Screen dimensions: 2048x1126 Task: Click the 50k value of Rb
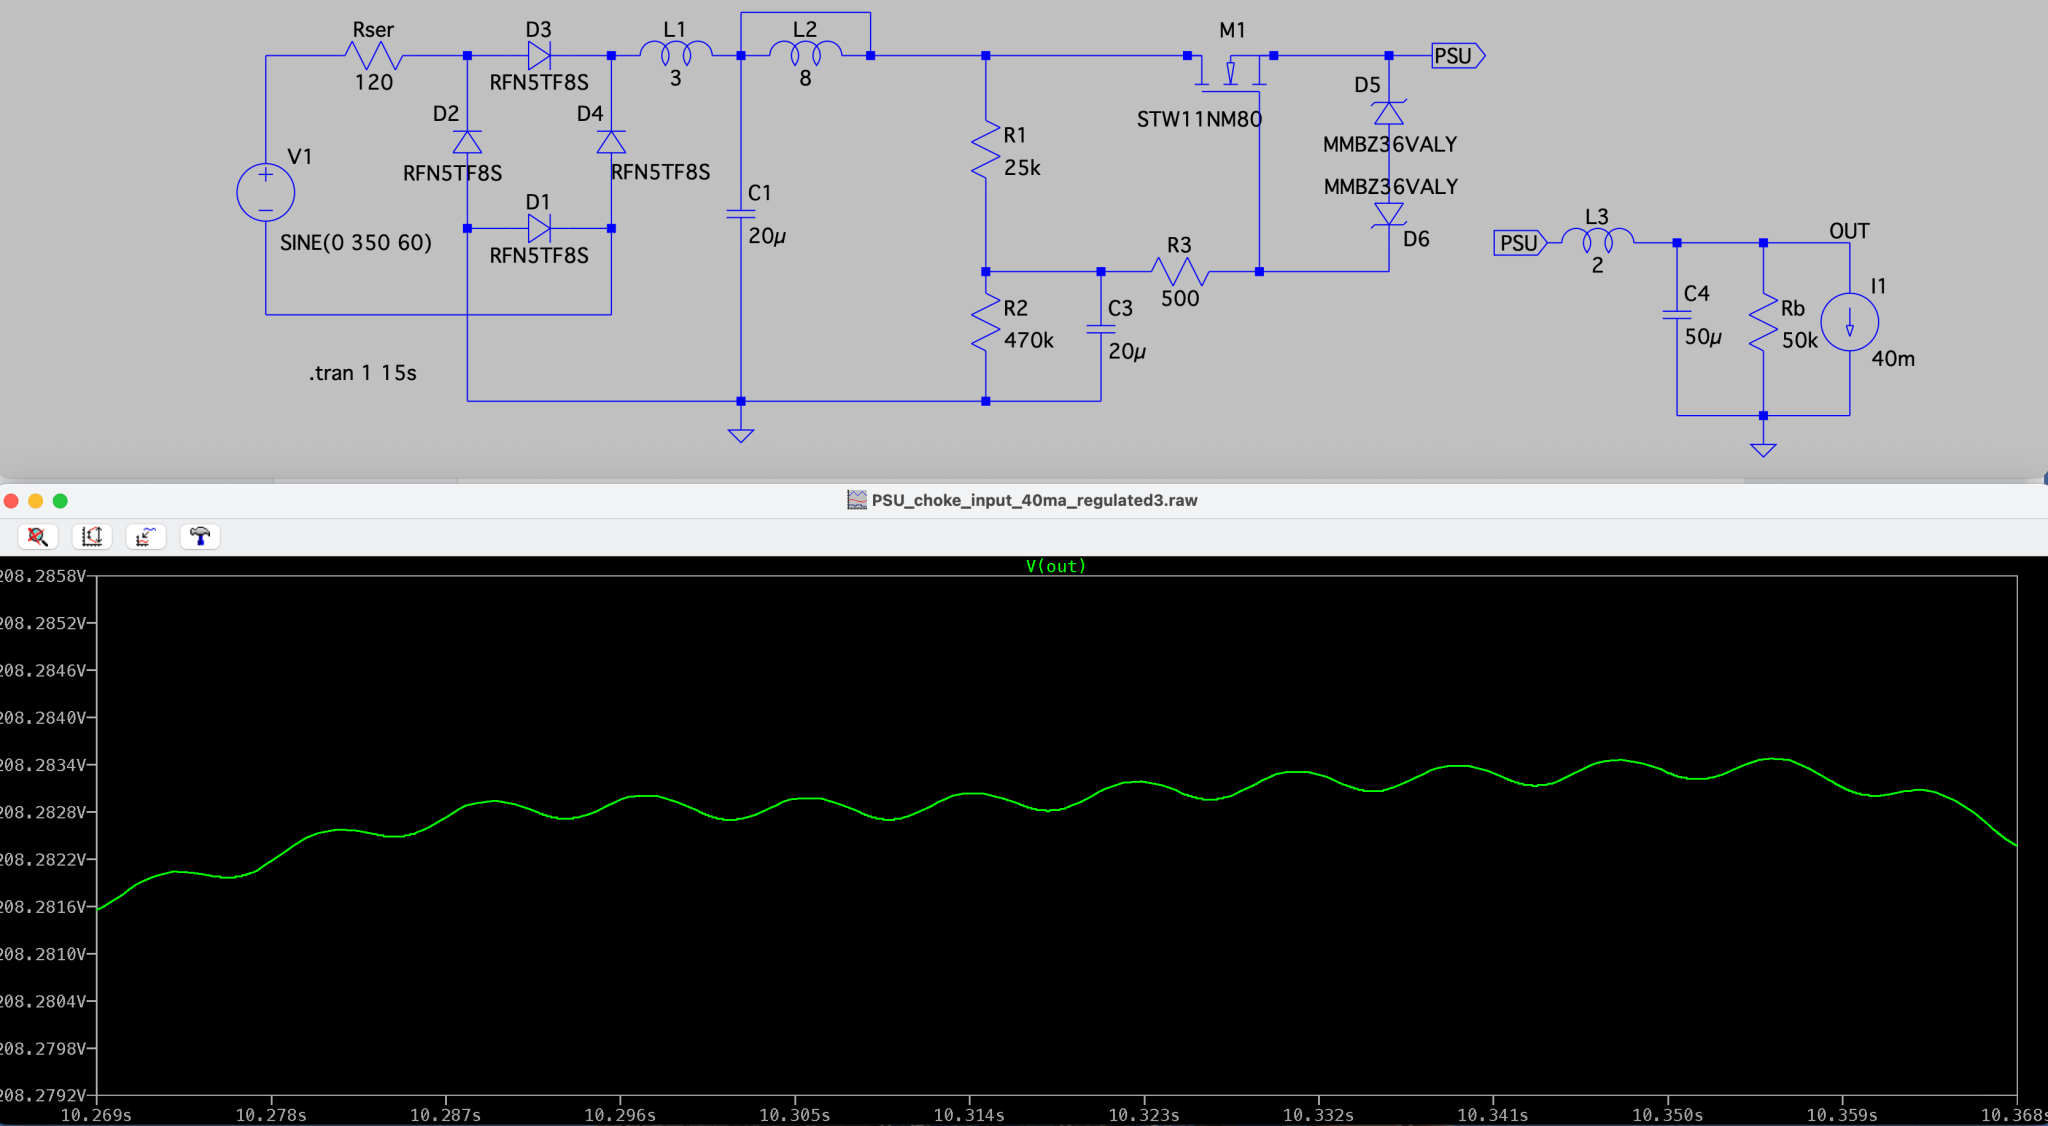(x=1800, y=340)
